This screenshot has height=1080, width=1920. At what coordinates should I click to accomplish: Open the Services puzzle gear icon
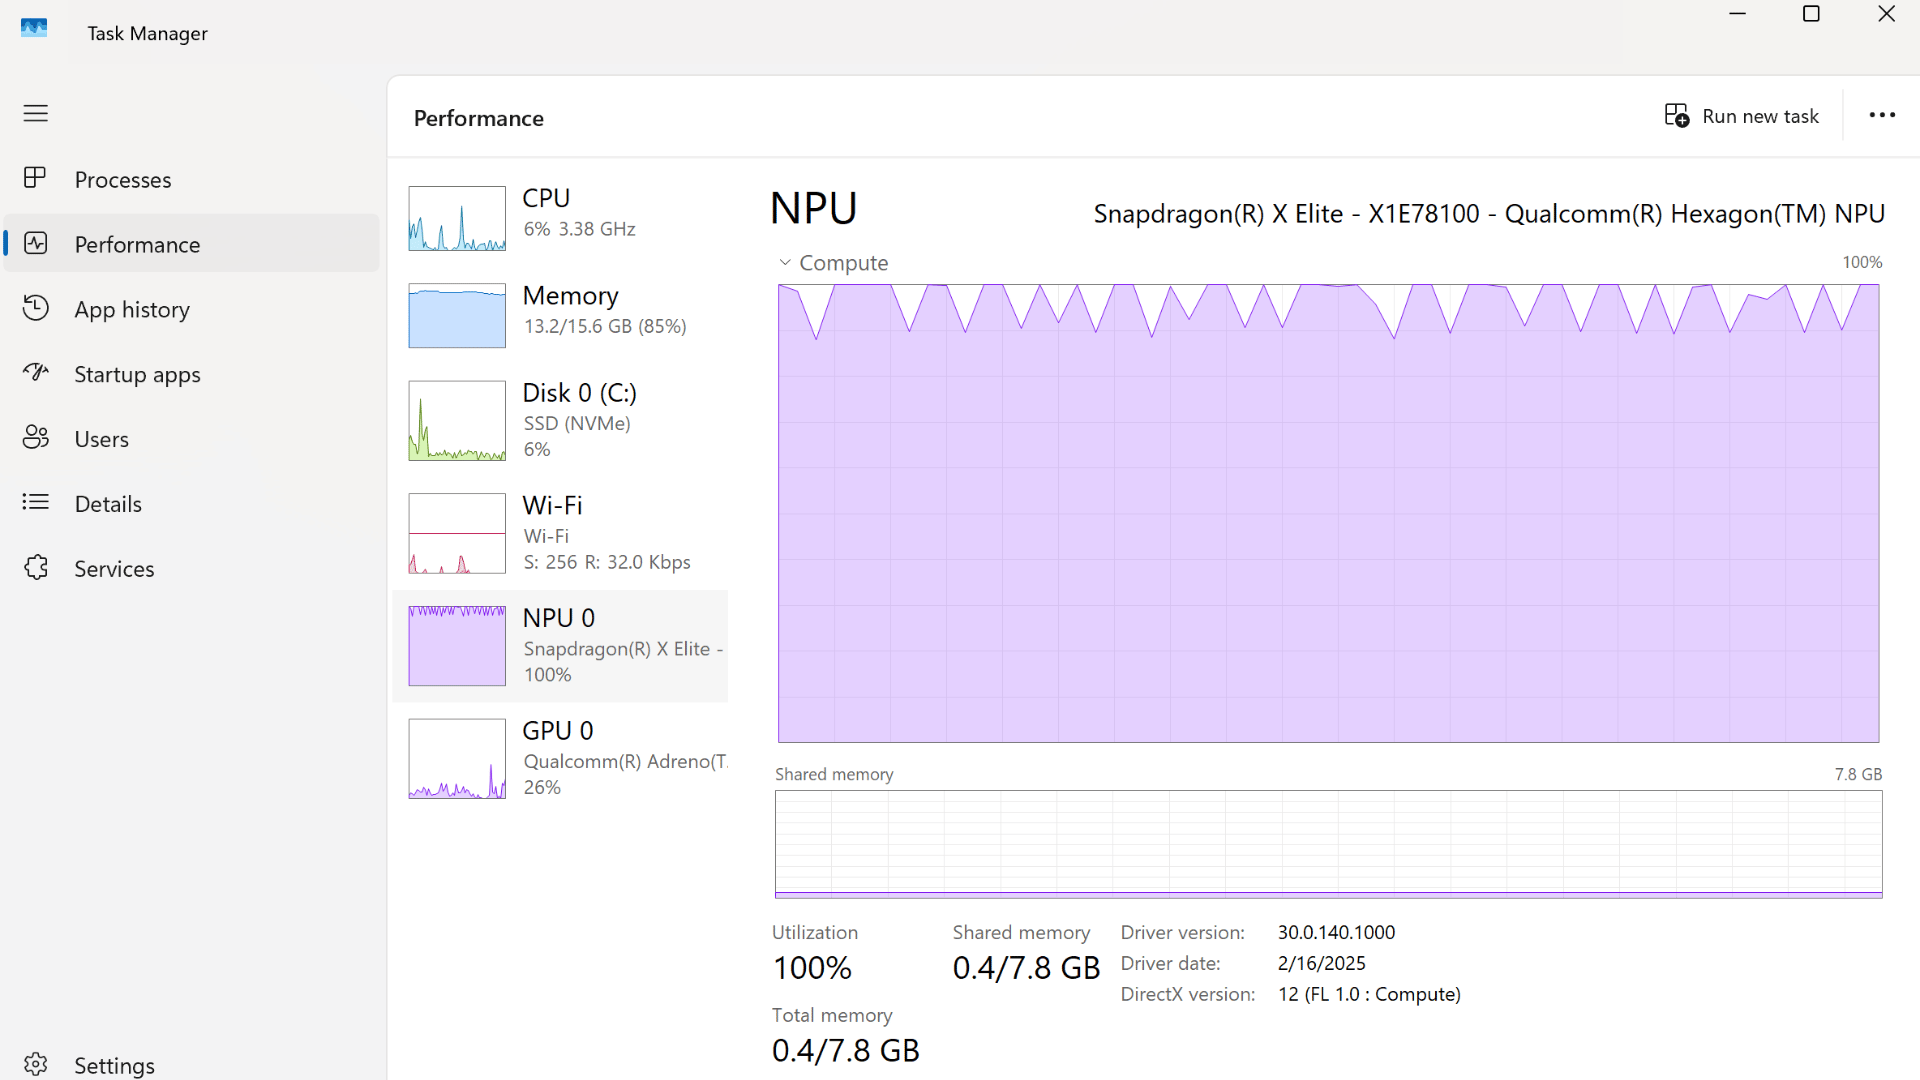point(35,567)
